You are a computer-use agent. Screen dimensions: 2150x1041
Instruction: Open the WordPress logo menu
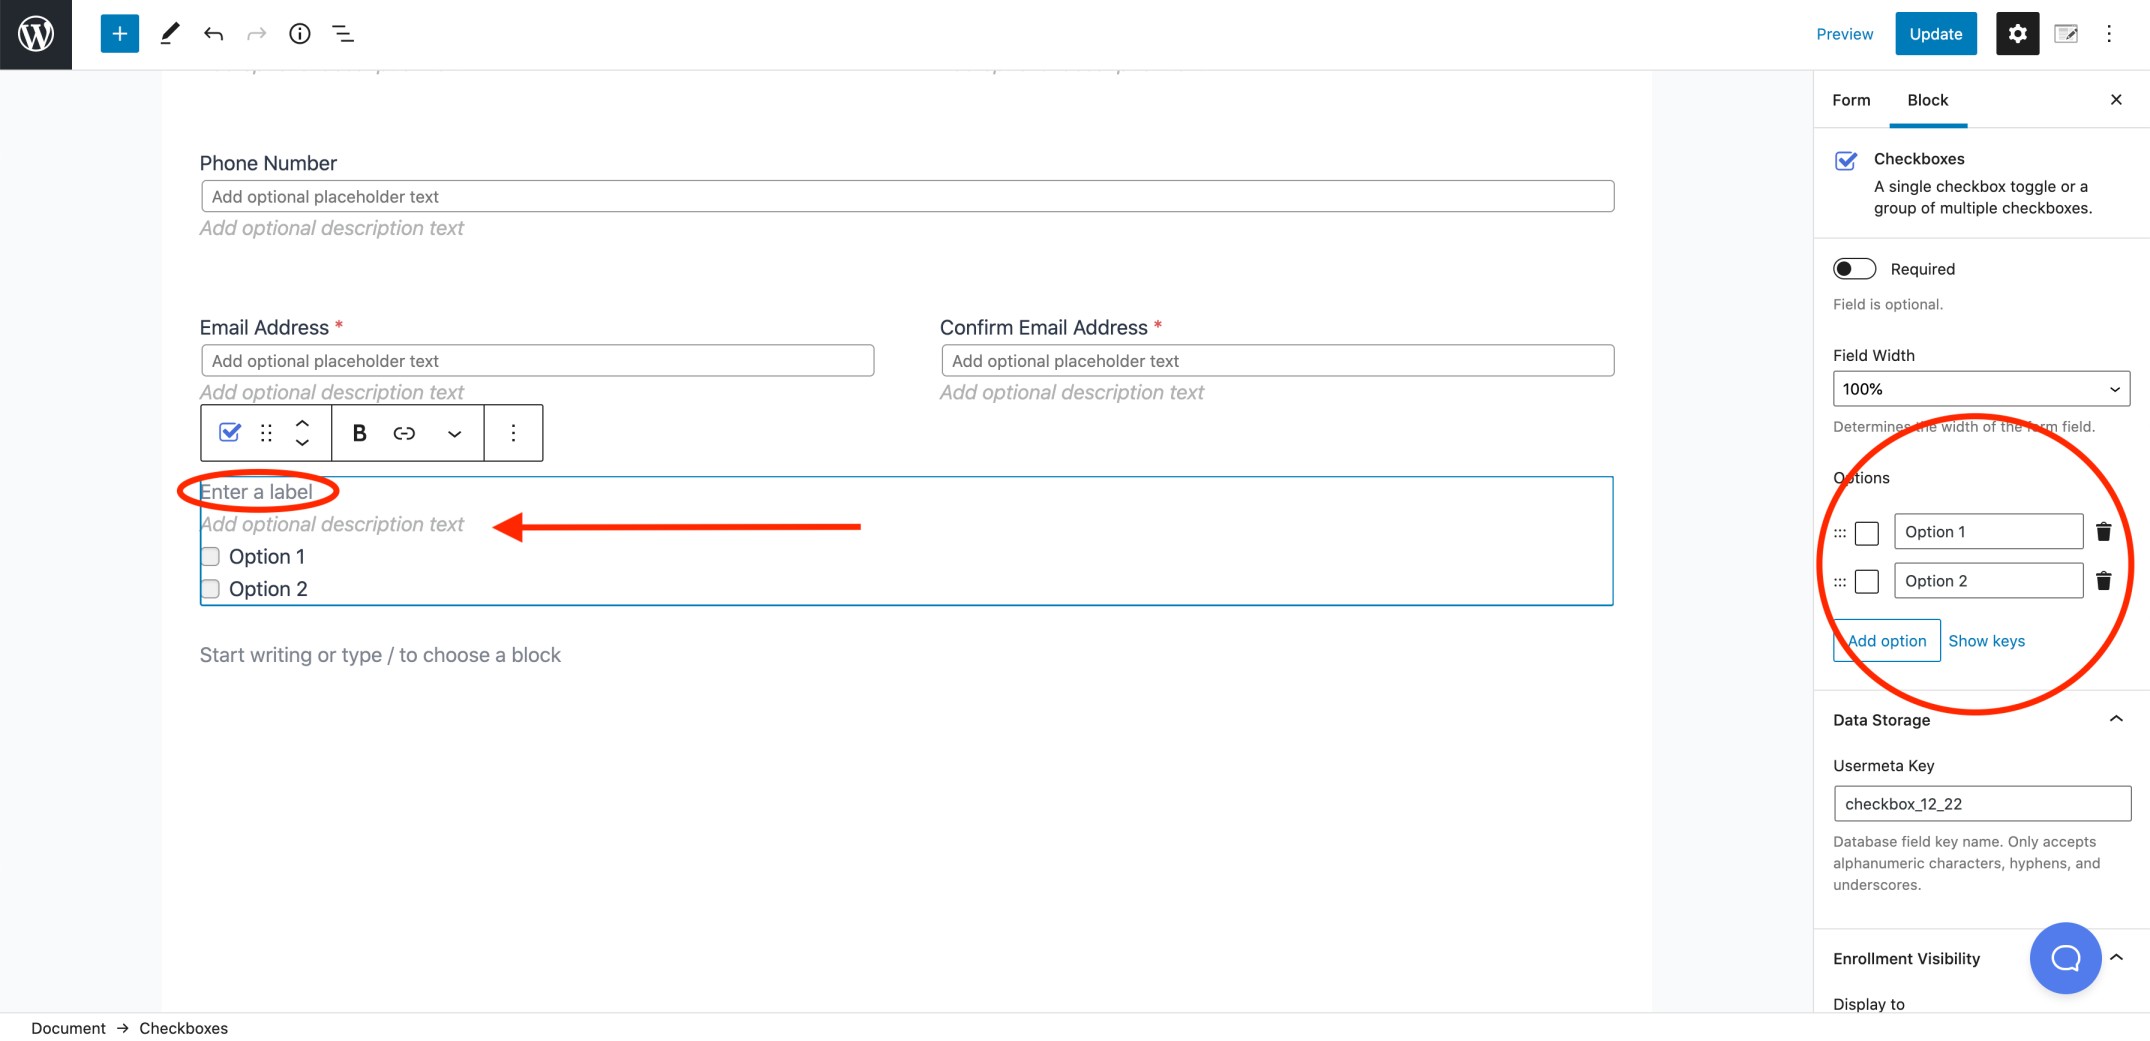[36, 34]
